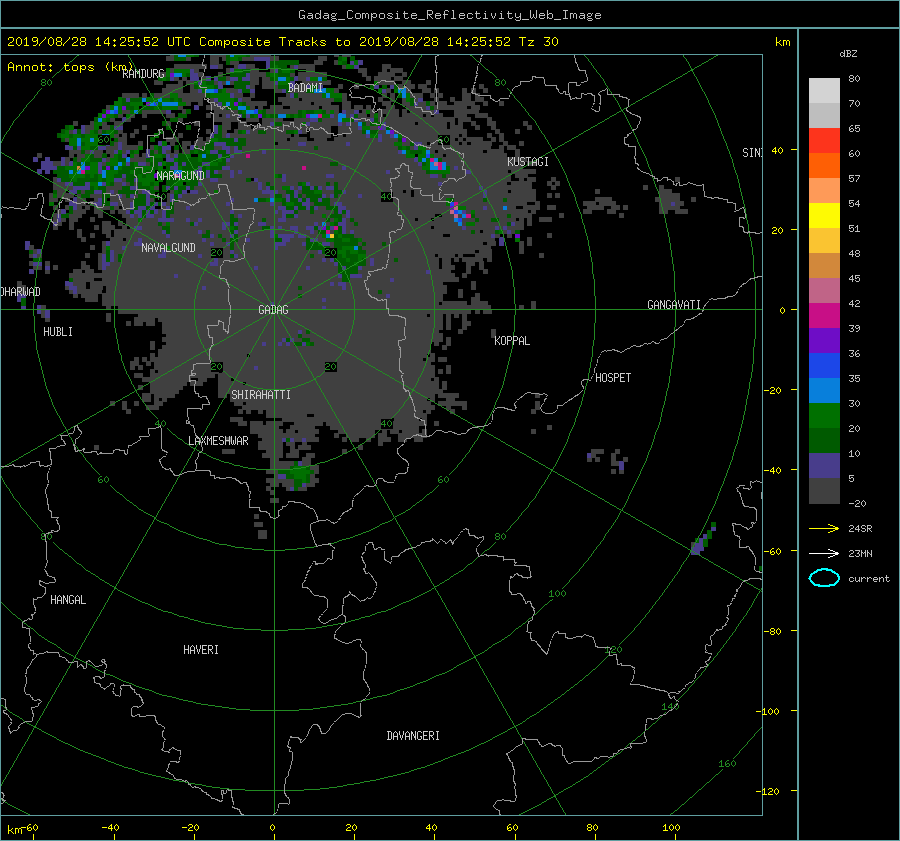
Task: Click the RAMDURG city label
Action: 143,74
